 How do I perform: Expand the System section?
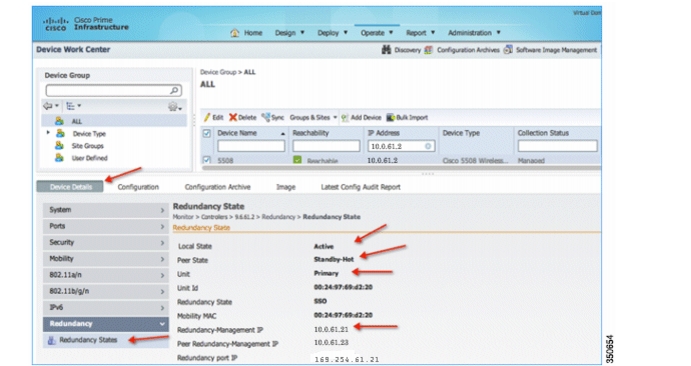pyautogui.click(x=106, y=210)
